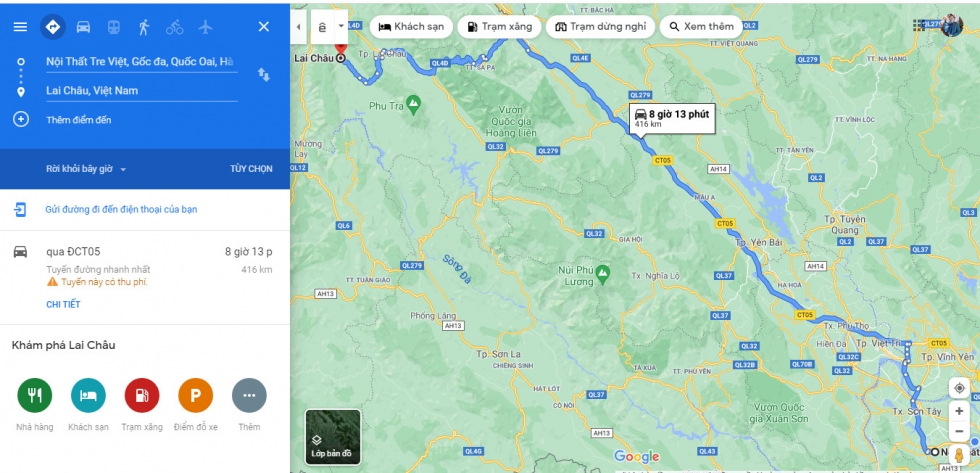The height and width of the screenshot is (473, 980).
Task: Explore Nhà hàng restaurants icon
Action: [34, 396]
